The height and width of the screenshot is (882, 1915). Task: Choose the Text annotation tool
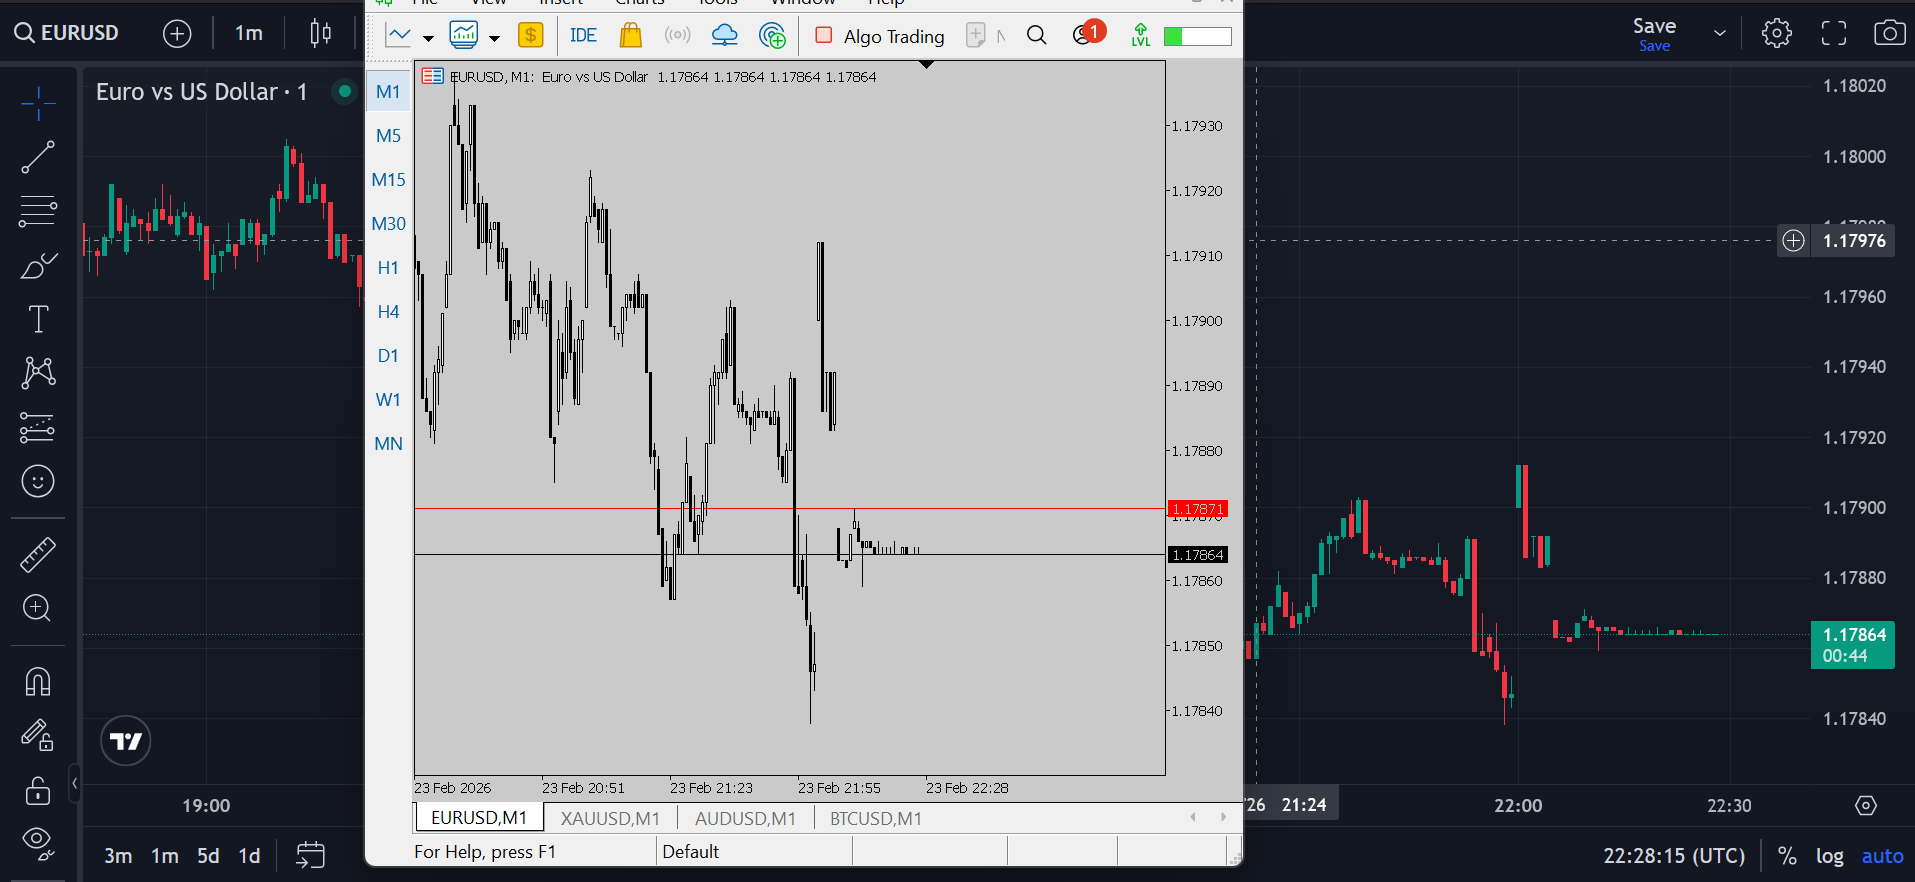coord(38,319)
